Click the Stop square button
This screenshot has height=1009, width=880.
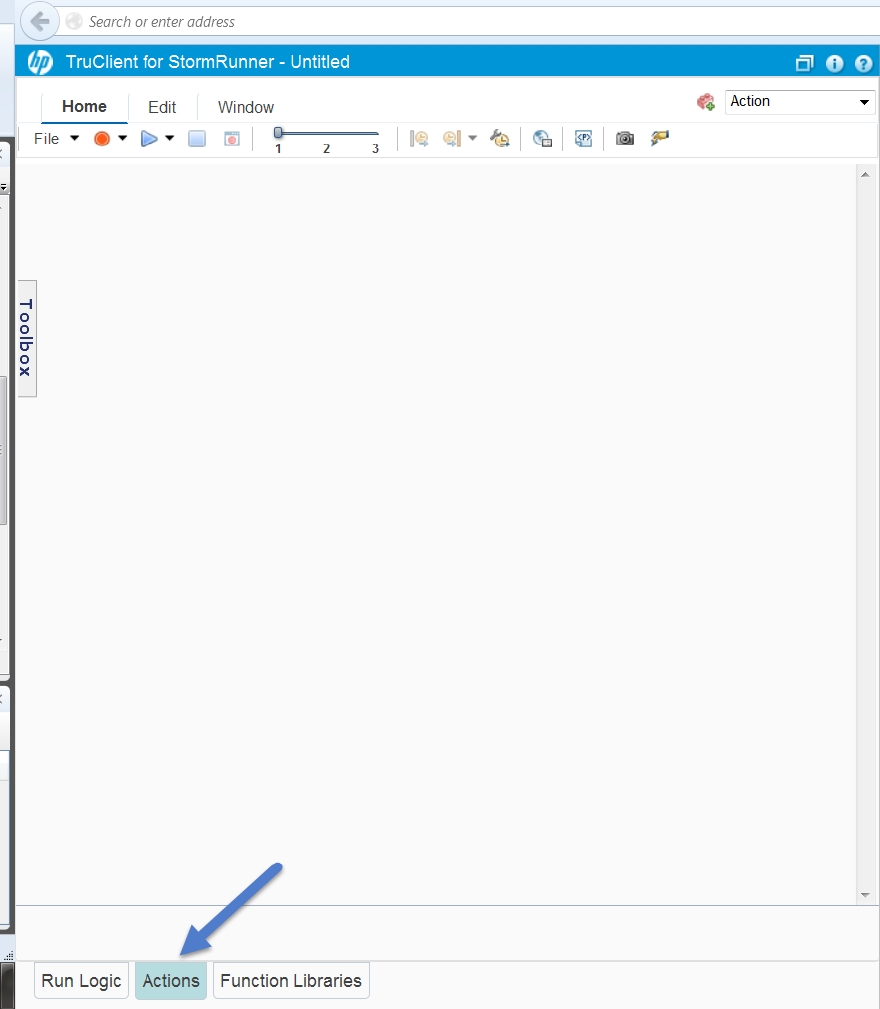point(197,138)
